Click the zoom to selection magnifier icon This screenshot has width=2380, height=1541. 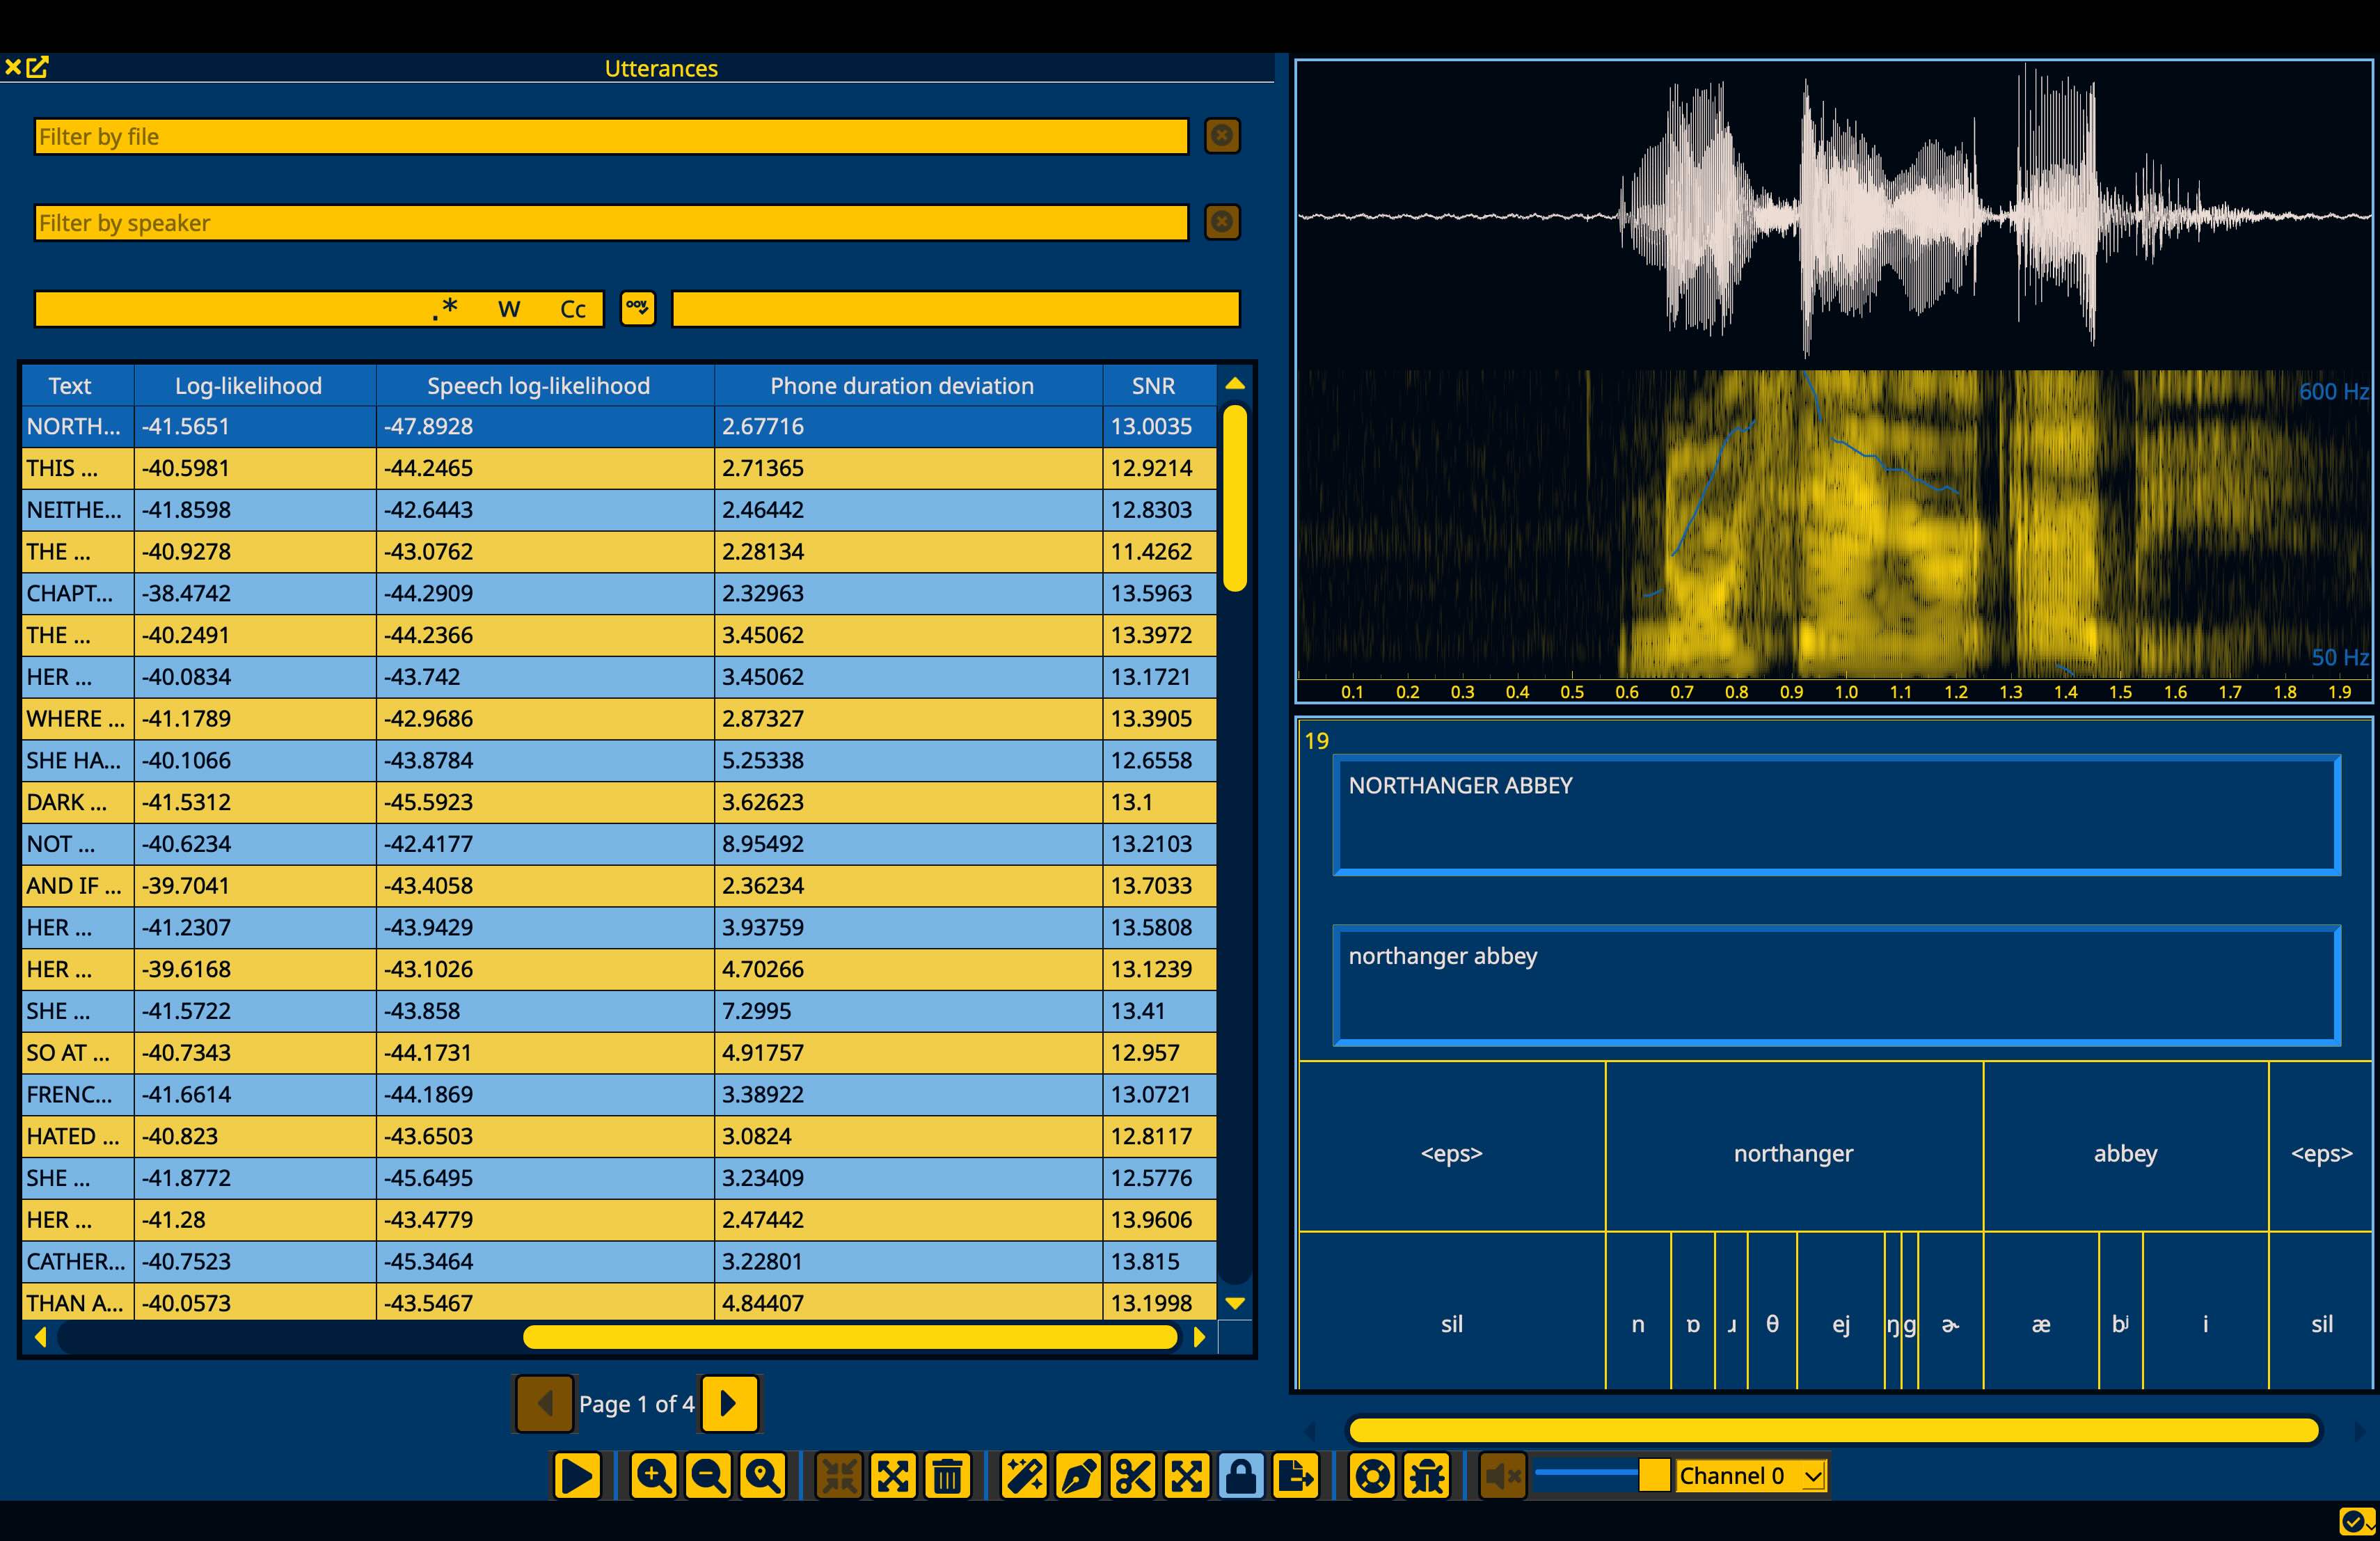click(763, 1476)
